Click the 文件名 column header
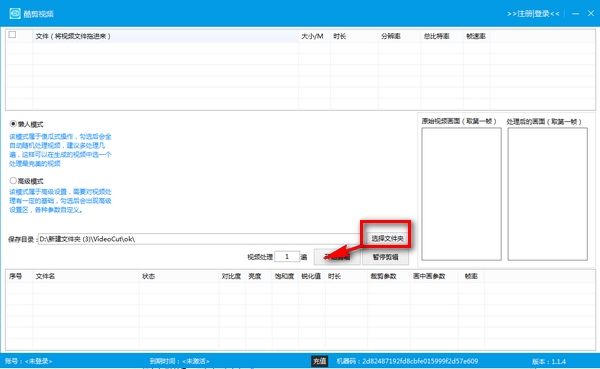 point(86,276)
